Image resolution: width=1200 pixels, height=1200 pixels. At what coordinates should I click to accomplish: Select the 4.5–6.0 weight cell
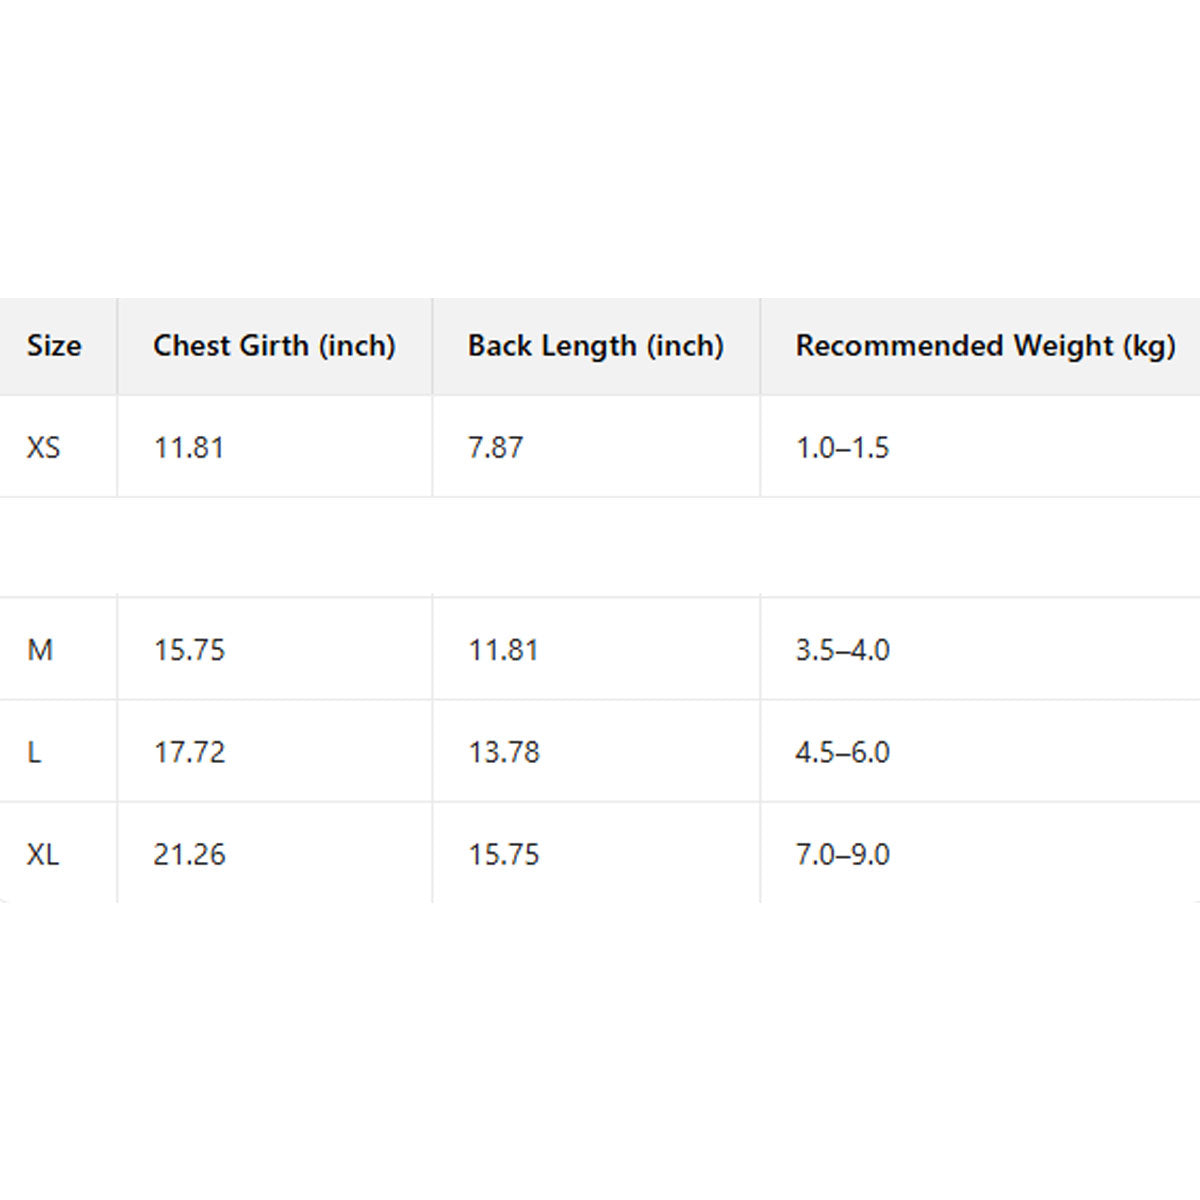click(842, 752)
